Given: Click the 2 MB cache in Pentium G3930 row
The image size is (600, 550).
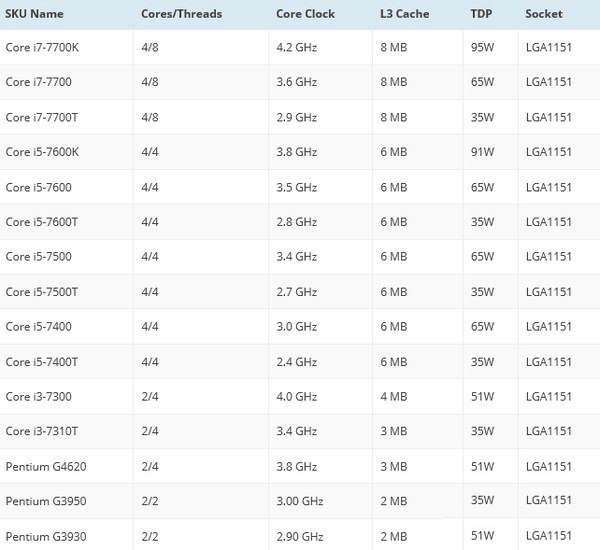Looking at the screenshot, I should click(394, 537).
